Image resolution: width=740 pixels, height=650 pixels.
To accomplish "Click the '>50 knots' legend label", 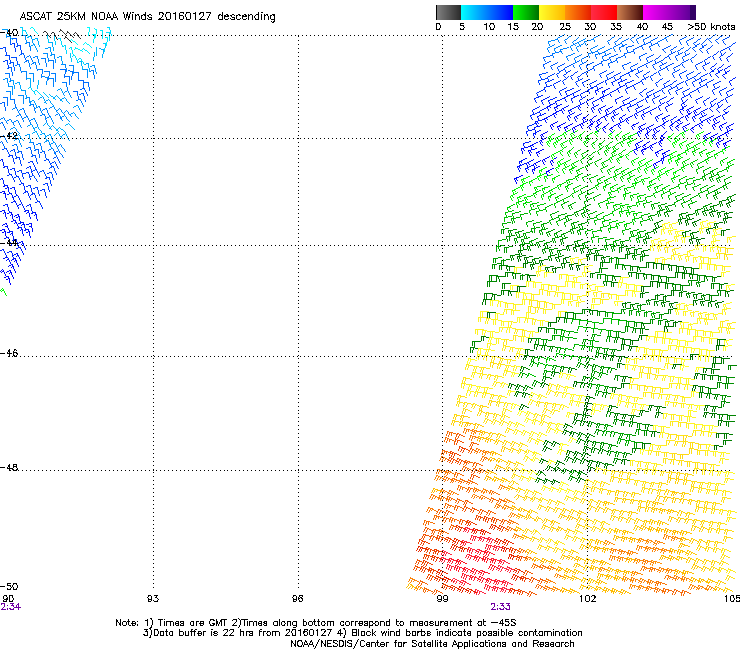I will [711, 27].
